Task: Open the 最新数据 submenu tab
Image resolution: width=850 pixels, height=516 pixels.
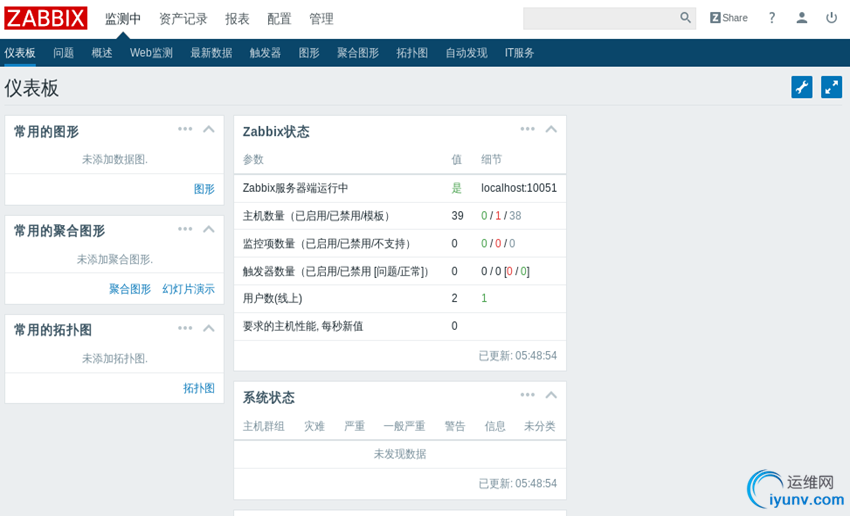Action: click(x=211, y=53)
